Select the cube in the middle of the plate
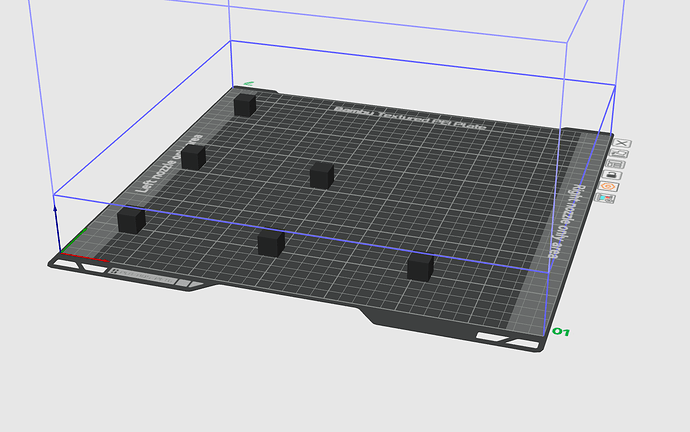 pyautogui.click(x=322, y=175)
